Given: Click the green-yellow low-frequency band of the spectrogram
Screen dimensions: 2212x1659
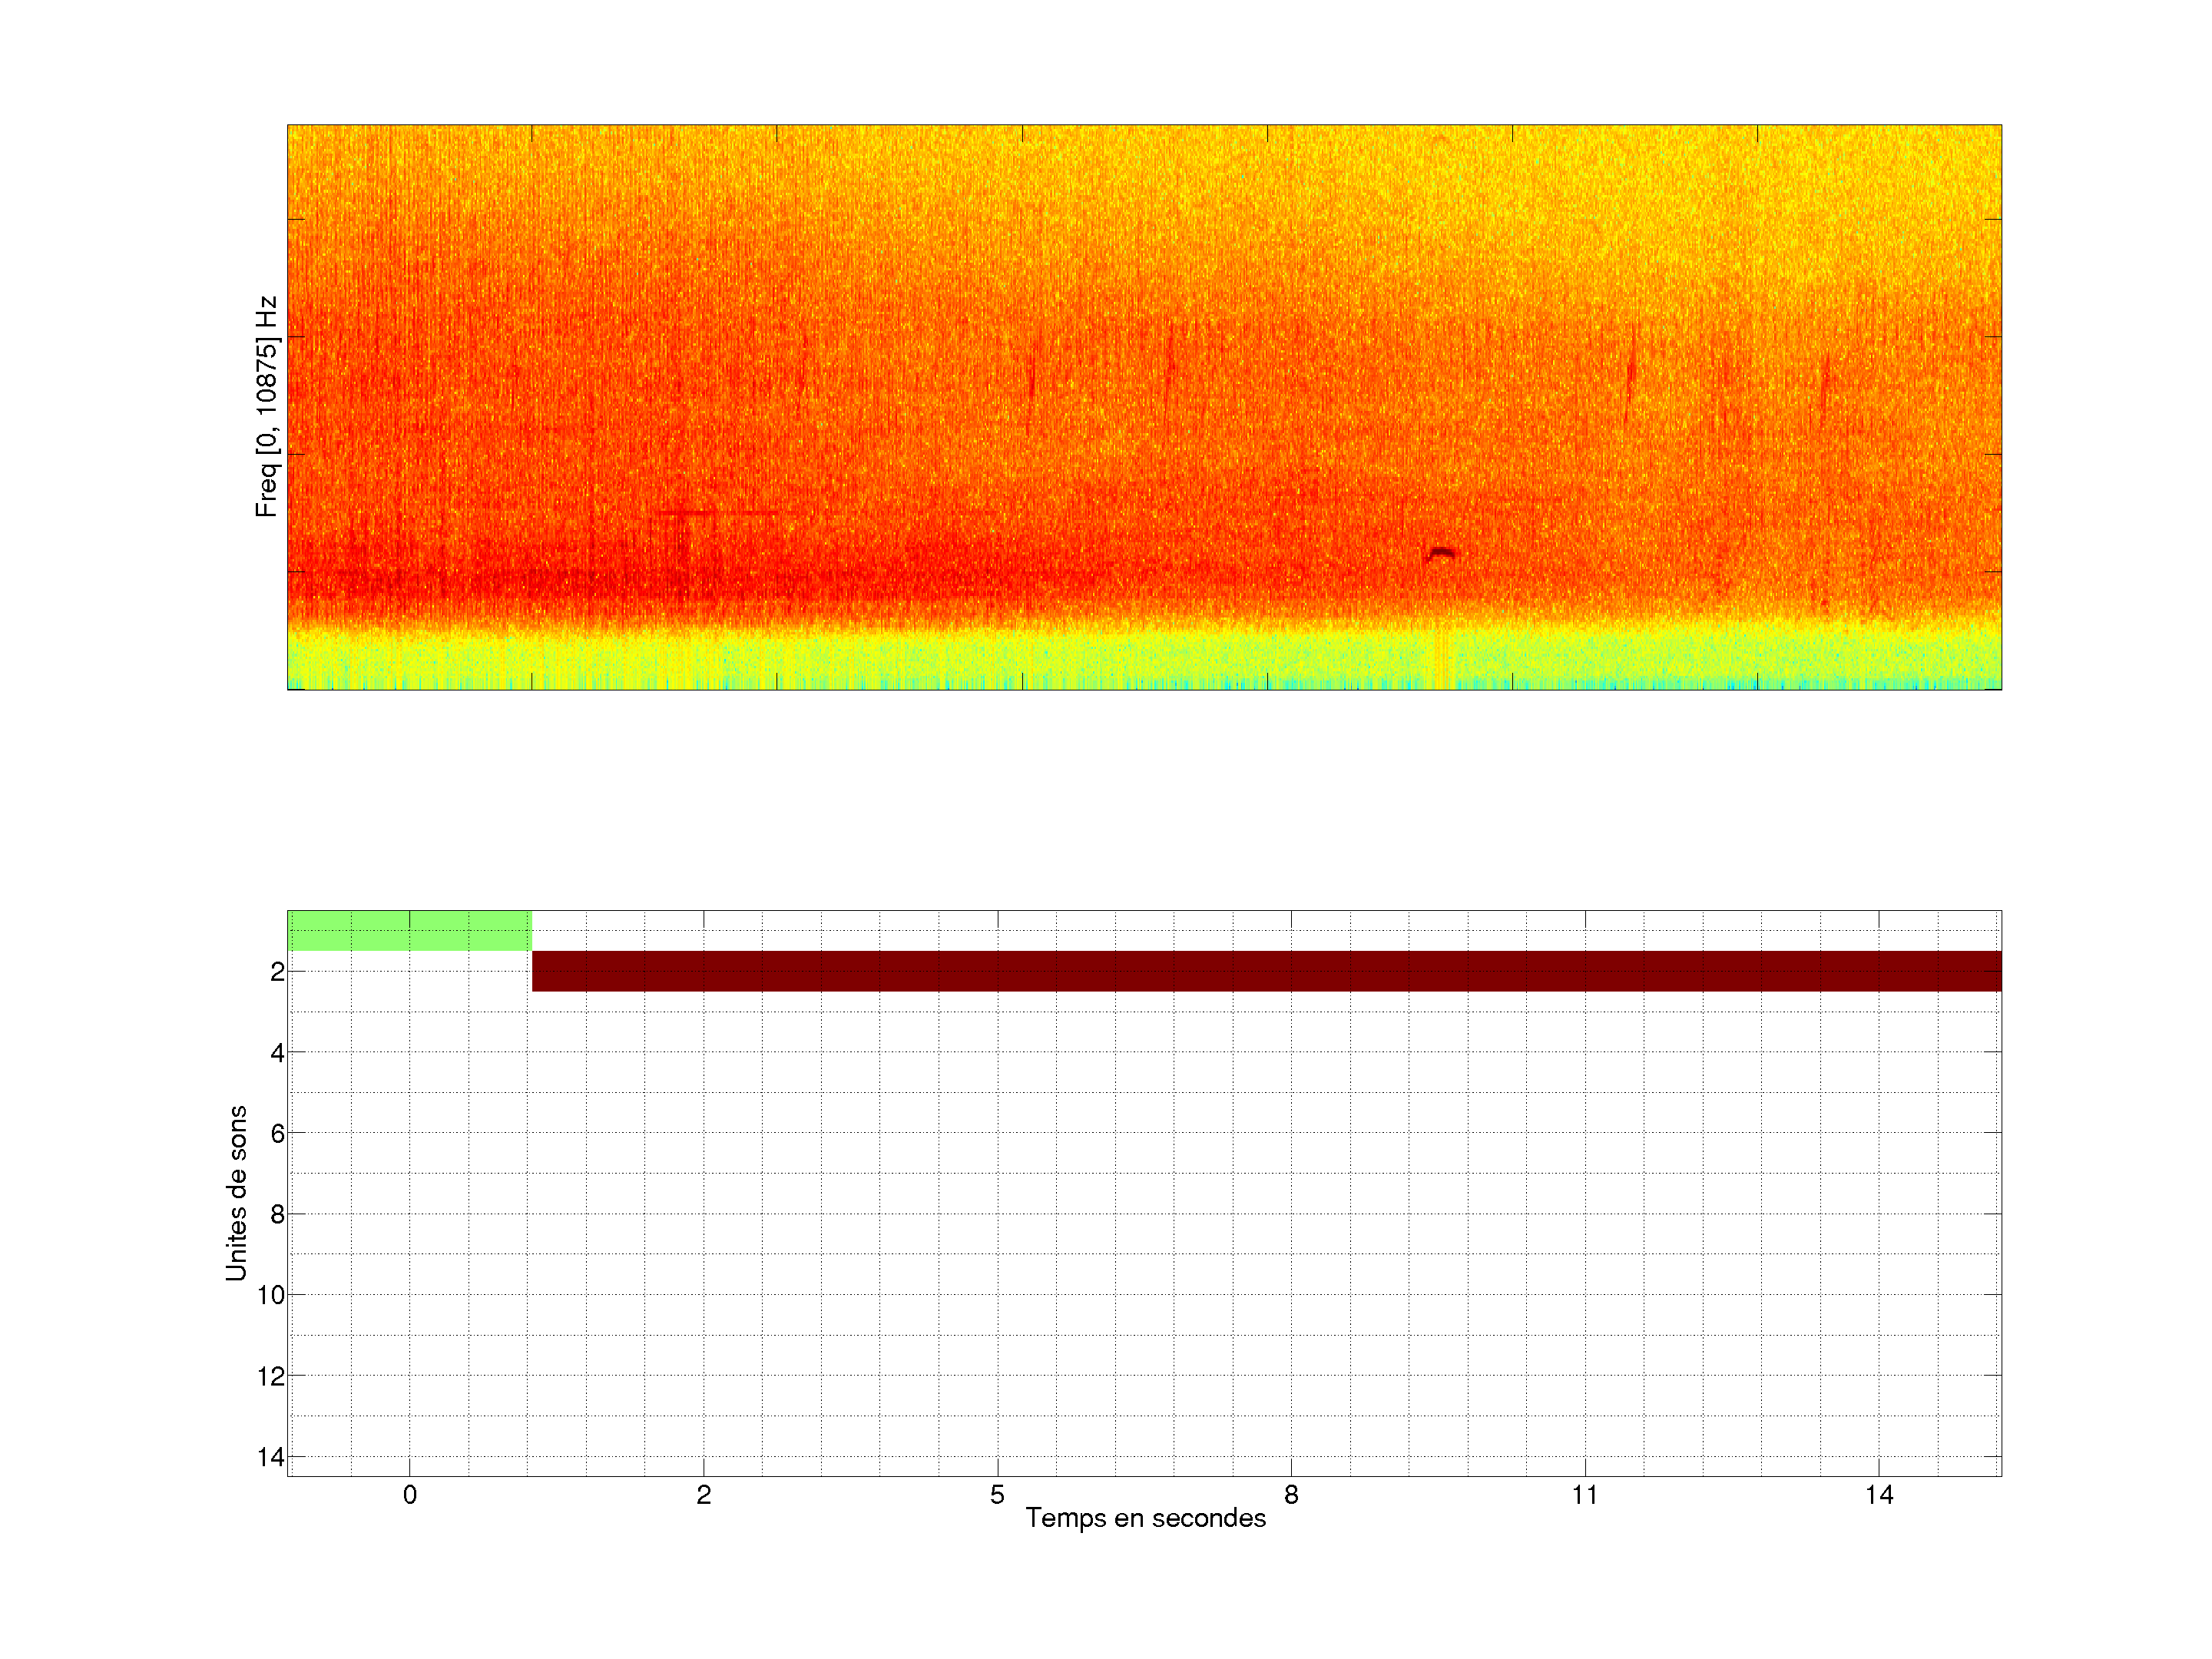Looking at the screenshot, I should [x=1144, y=660].
